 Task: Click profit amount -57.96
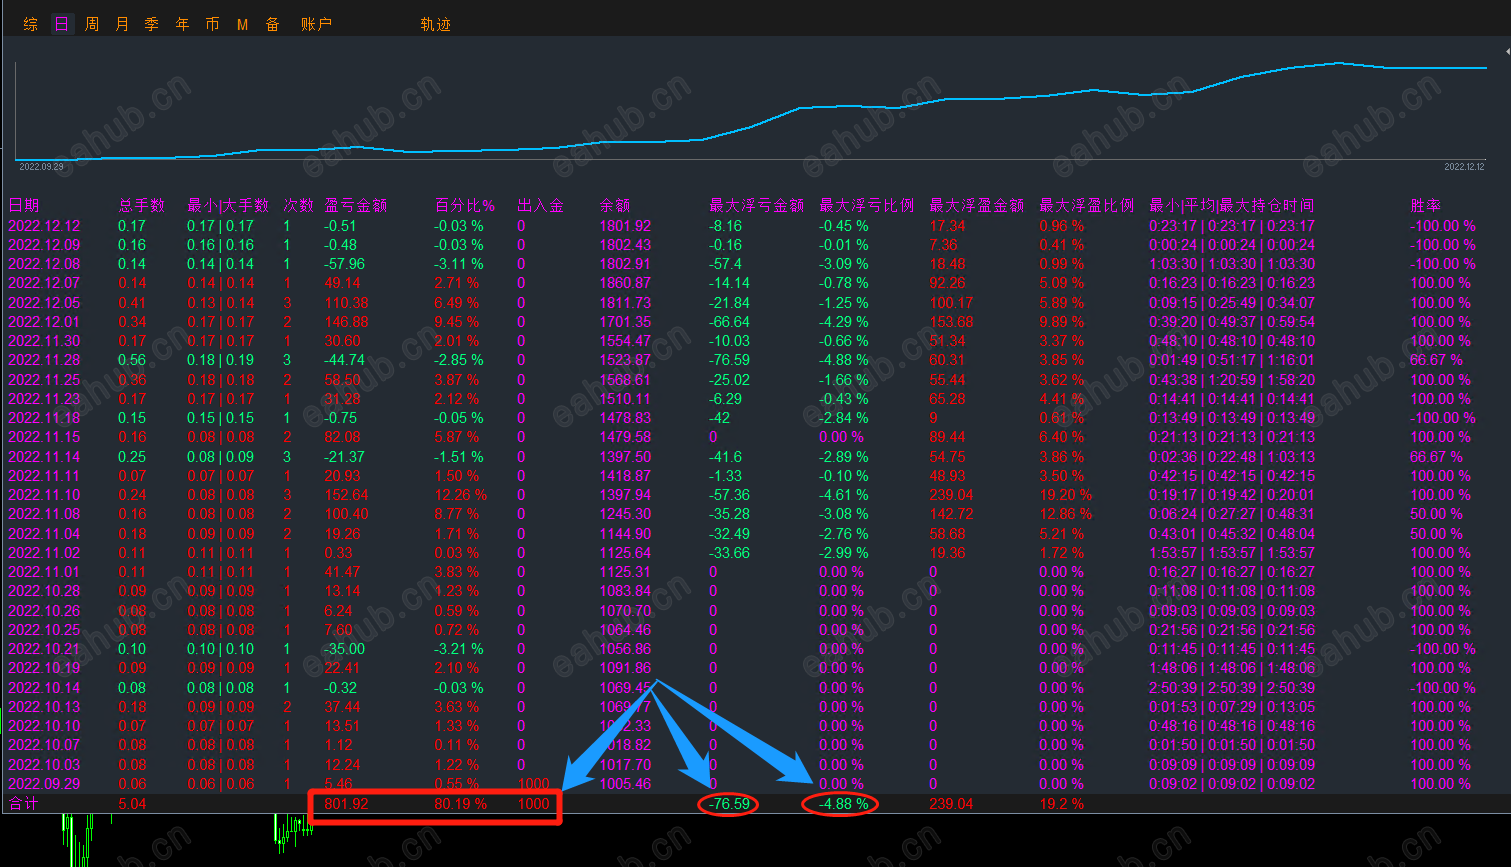(x=345, y=264)
